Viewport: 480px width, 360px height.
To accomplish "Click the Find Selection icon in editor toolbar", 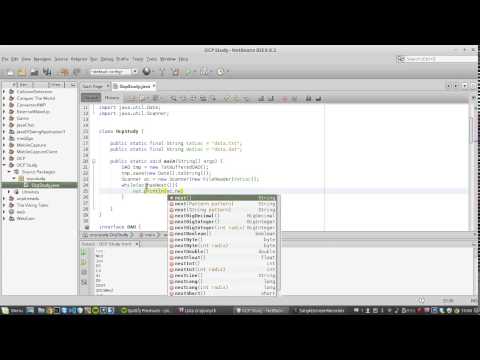I will (173, 99).
